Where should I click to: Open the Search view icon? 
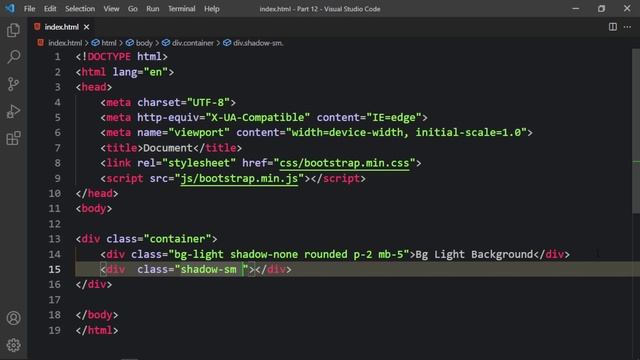13,57
